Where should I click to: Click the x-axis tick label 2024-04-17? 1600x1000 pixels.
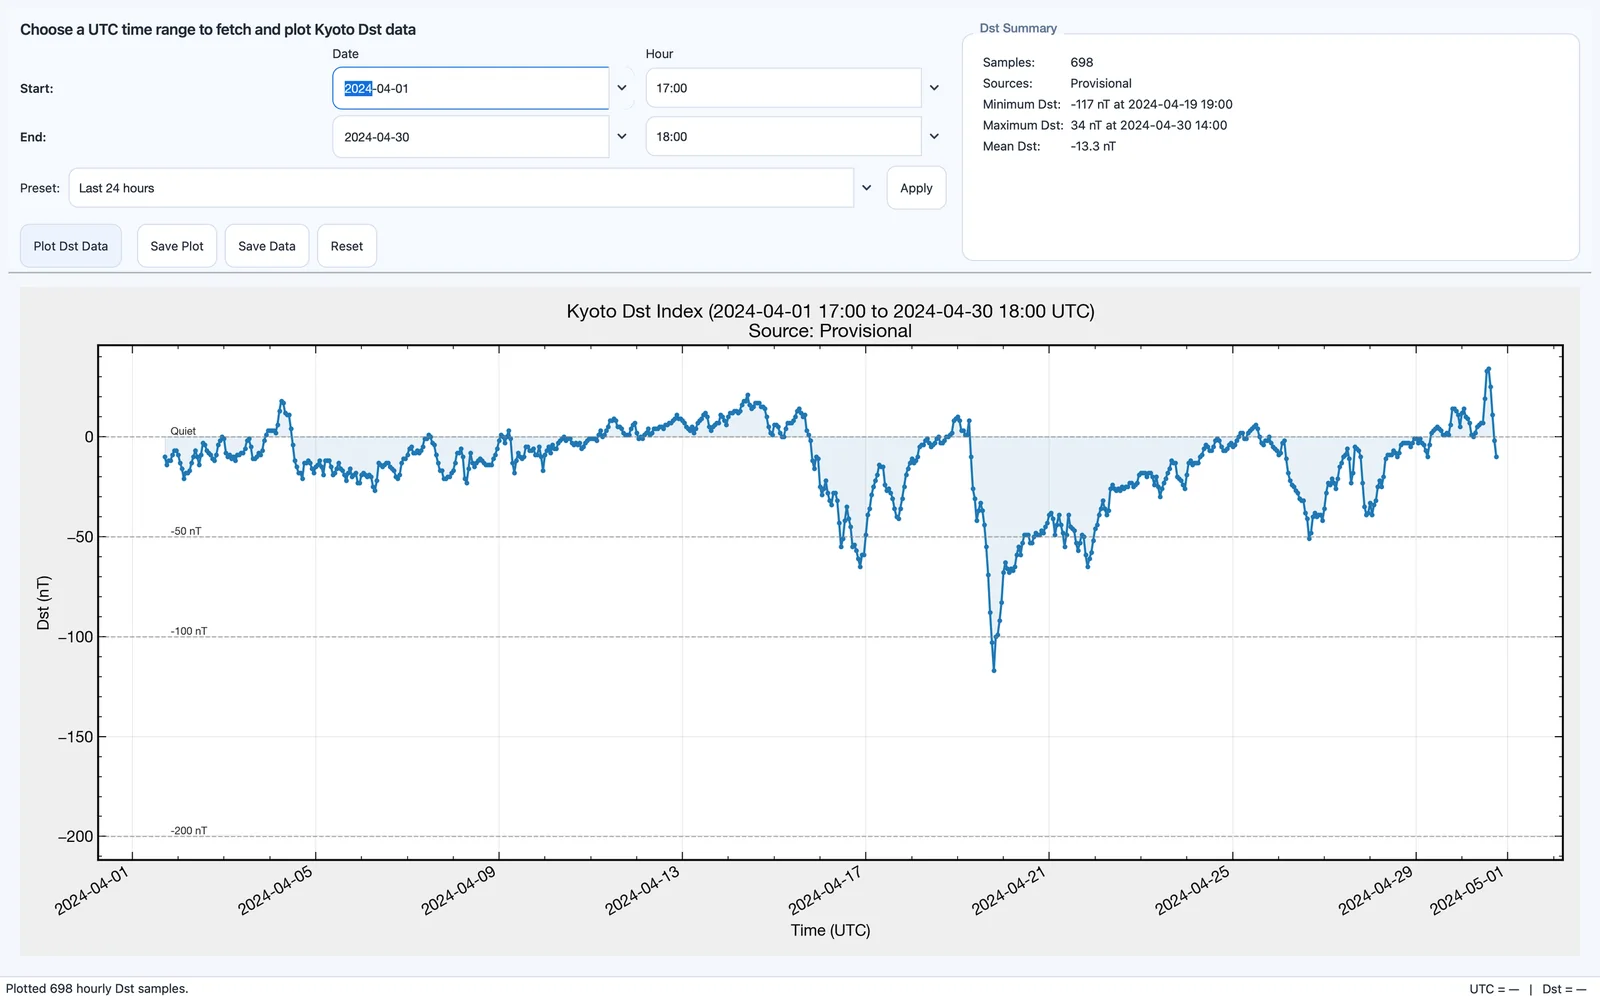[825, 890]
